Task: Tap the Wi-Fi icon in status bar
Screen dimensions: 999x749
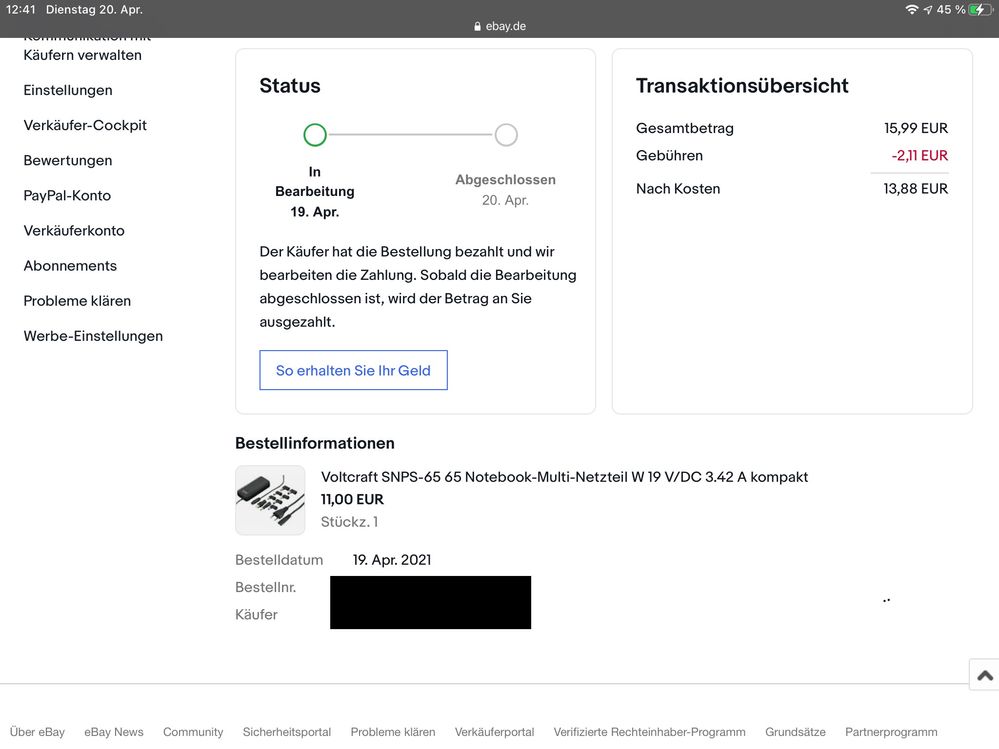Action: click(911, 10)
